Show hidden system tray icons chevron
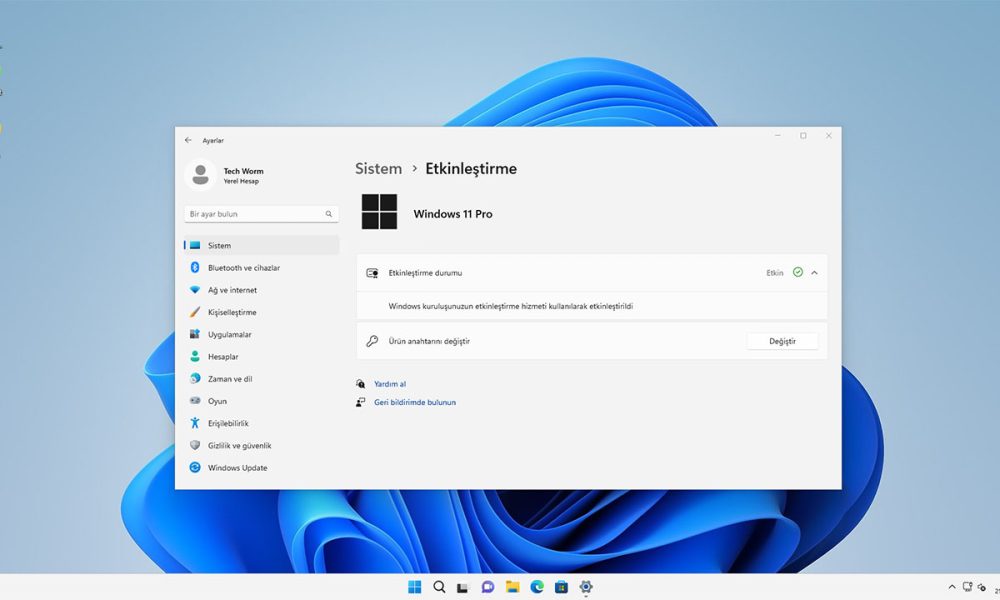 tap(951, 587)
